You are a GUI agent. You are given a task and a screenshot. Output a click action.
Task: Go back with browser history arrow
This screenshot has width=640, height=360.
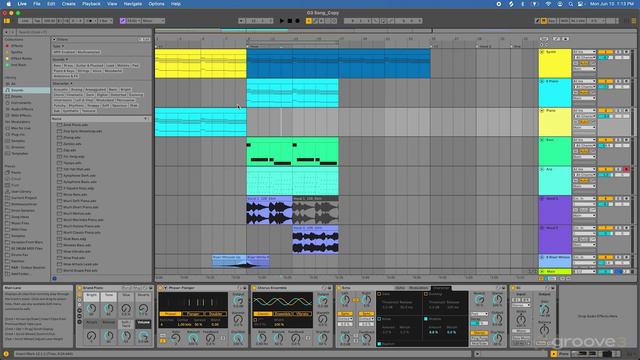coord(6,32)
